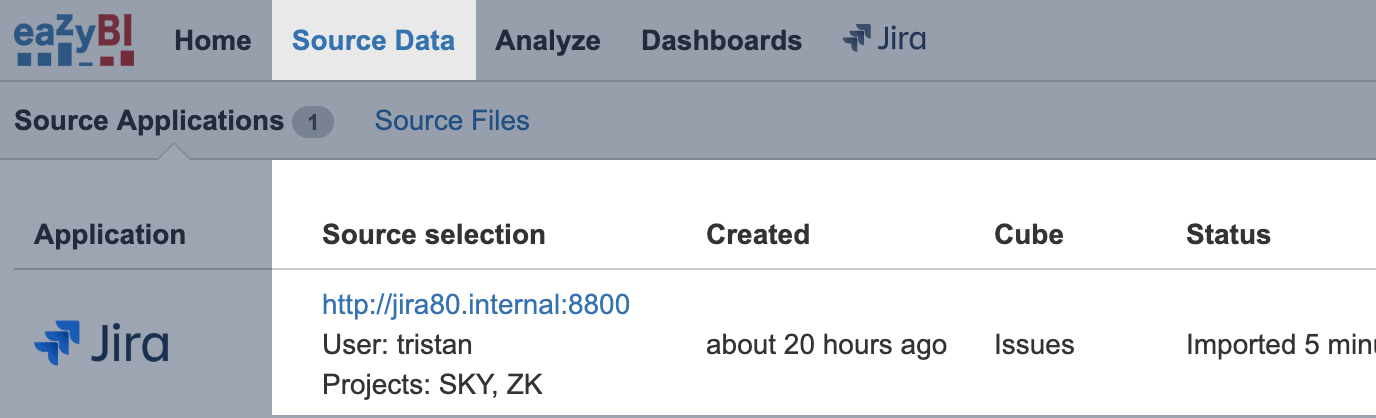Screen dimensions: 1376x418
Task: Click the Application column header
Action: 110,235
